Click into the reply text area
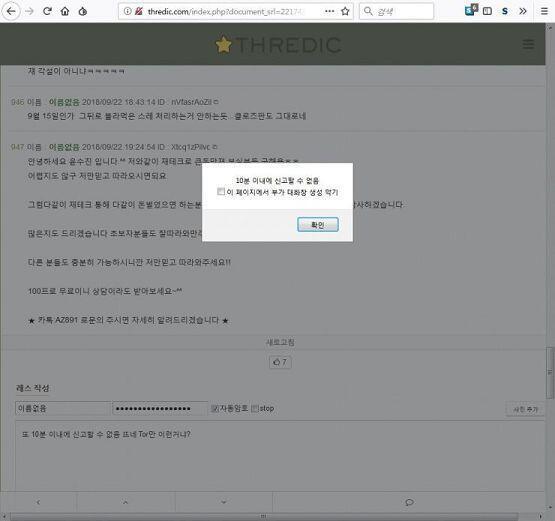Screen dimensions: 555x521 280,456
